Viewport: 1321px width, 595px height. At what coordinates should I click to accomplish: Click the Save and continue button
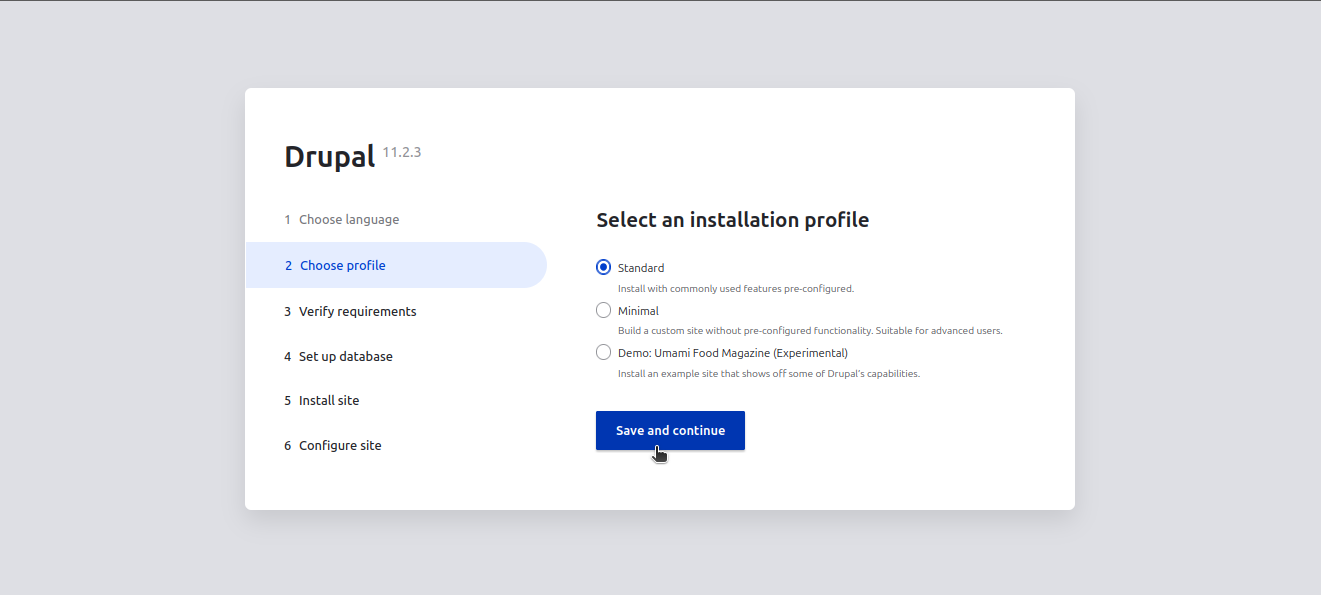click(670, 430)
